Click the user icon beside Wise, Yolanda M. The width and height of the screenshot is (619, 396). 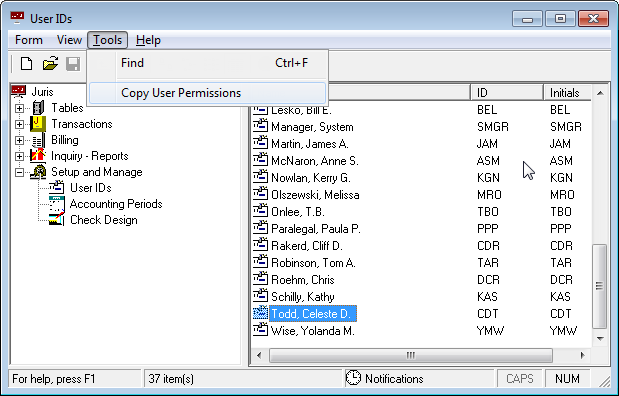click(260, 330)
